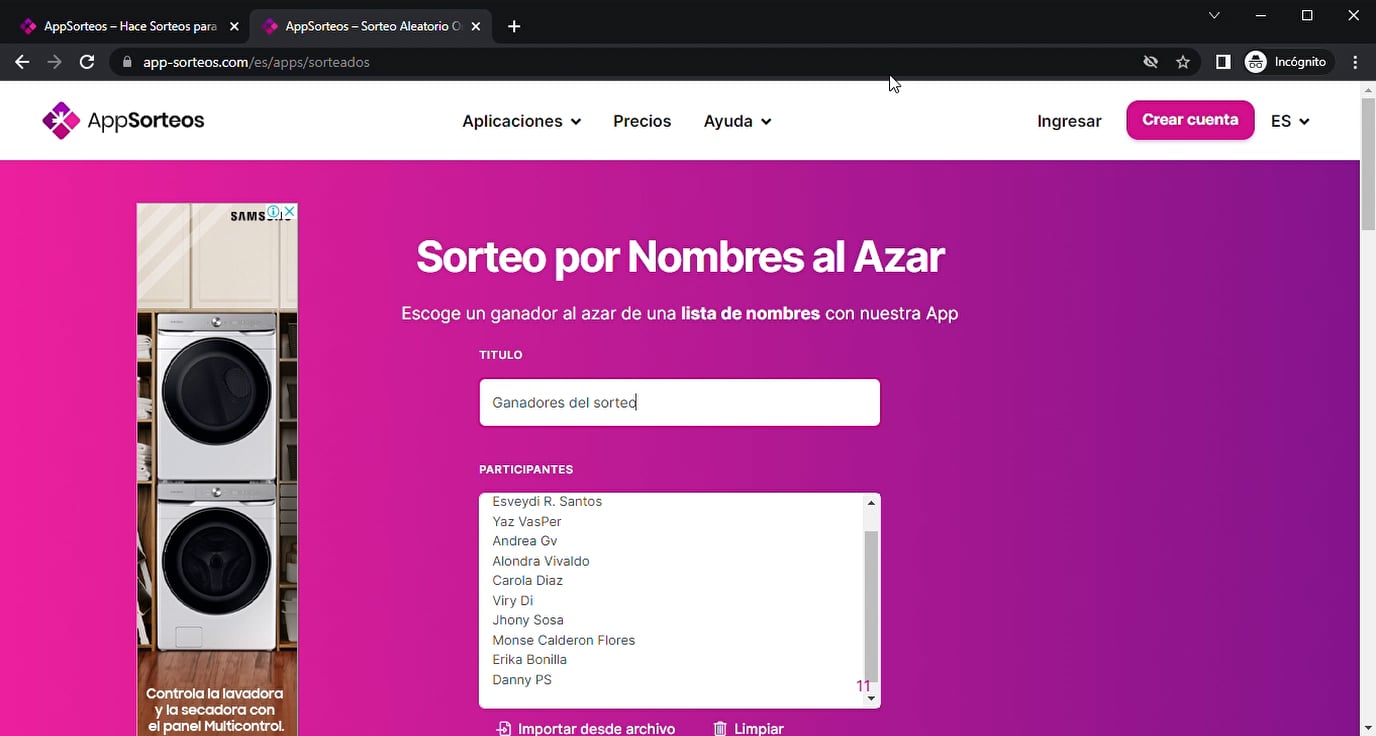
Task: Click participant Erika Bonilla
Action: (530, 660)
